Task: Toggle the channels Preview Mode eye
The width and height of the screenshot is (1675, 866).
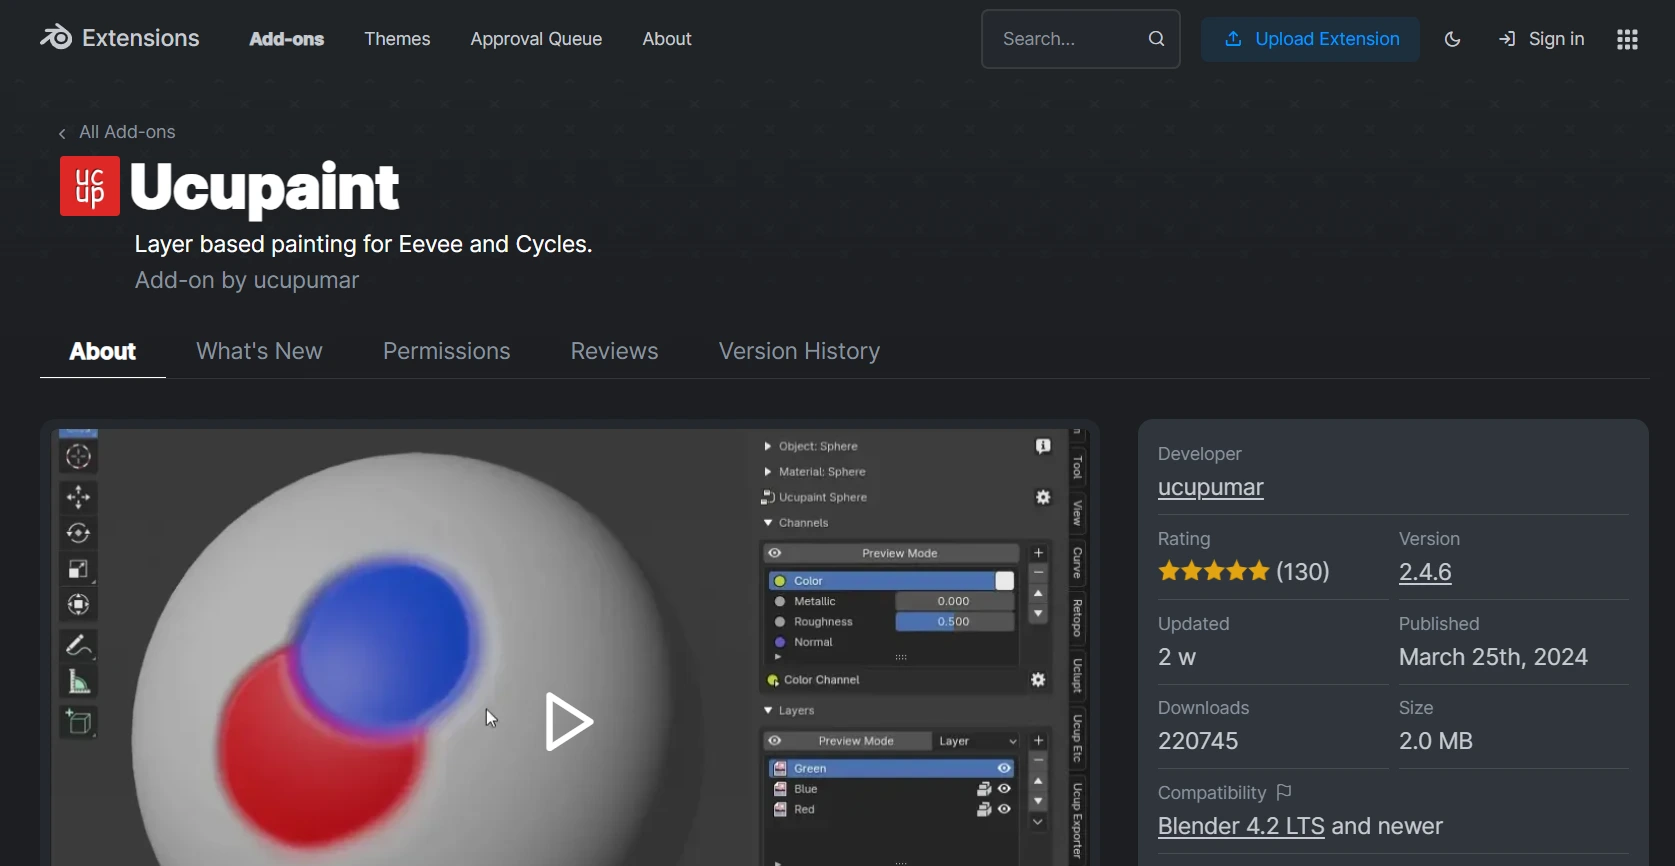Action: pos(775,553)
